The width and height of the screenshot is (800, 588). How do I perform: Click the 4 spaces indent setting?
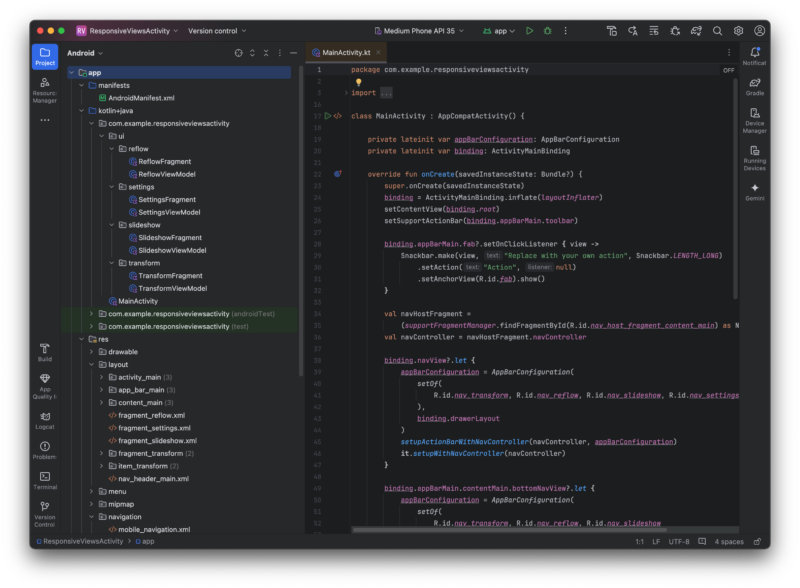728,541
